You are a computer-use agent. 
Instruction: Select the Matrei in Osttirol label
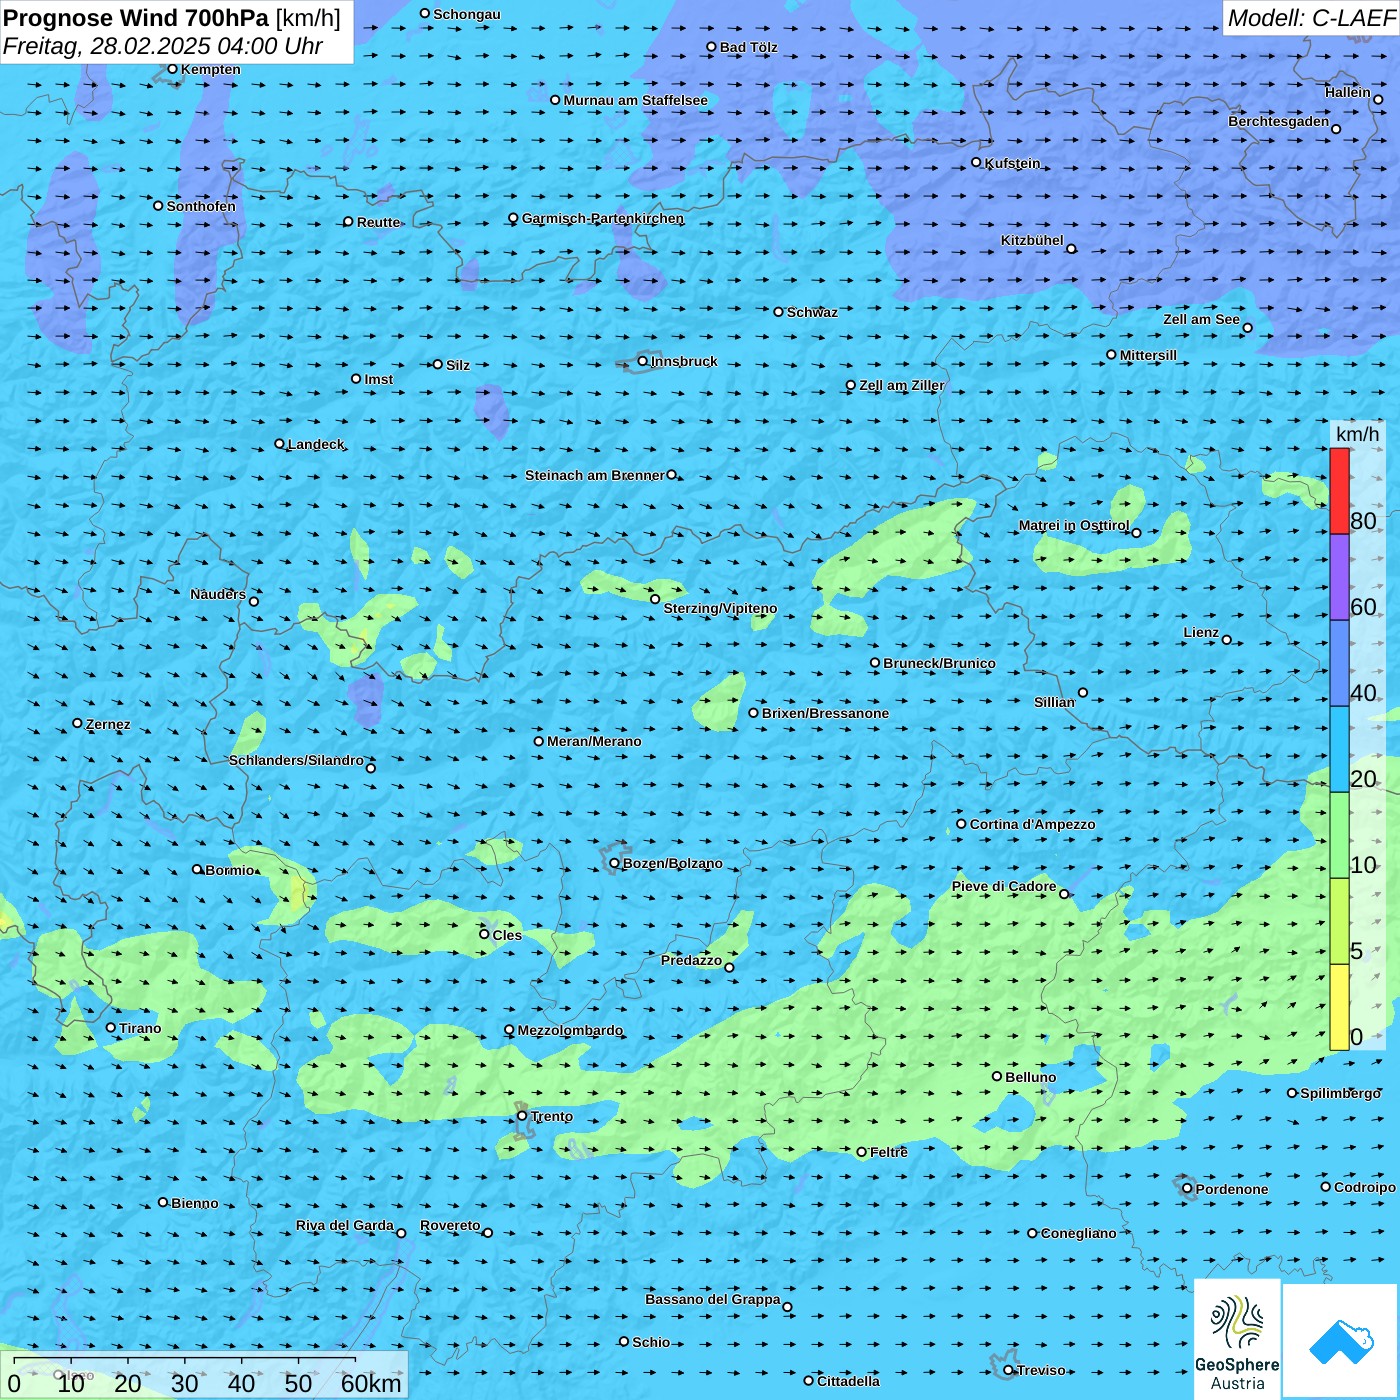pos(1074,525)
